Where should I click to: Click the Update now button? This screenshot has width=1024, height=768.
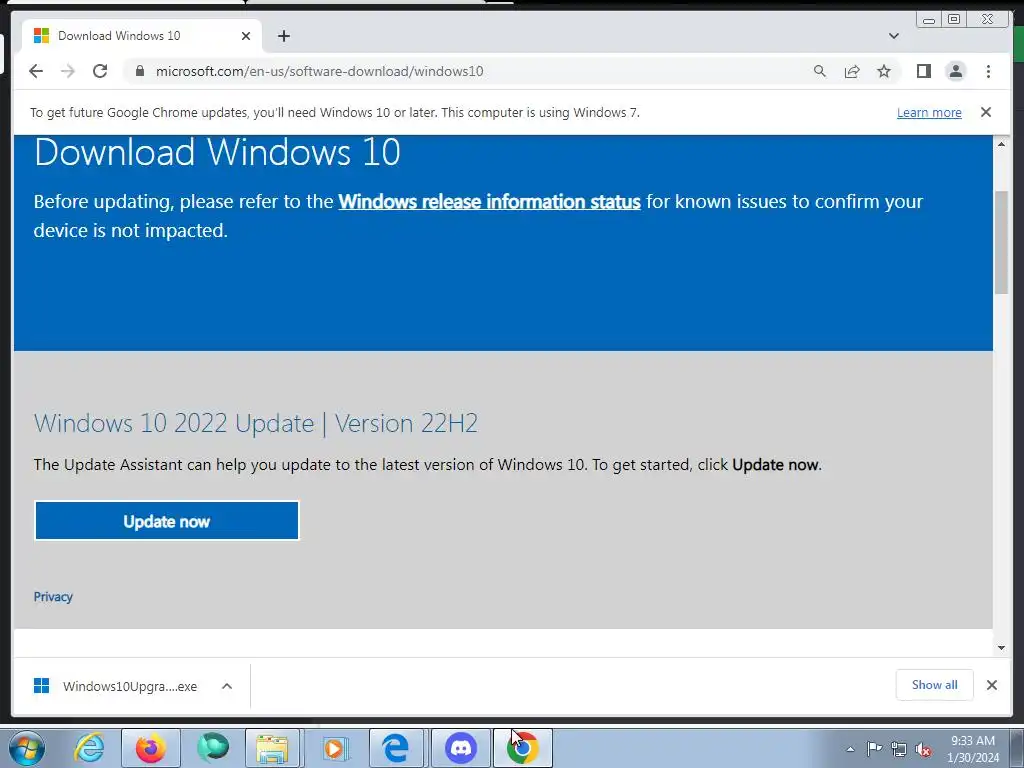167,520
